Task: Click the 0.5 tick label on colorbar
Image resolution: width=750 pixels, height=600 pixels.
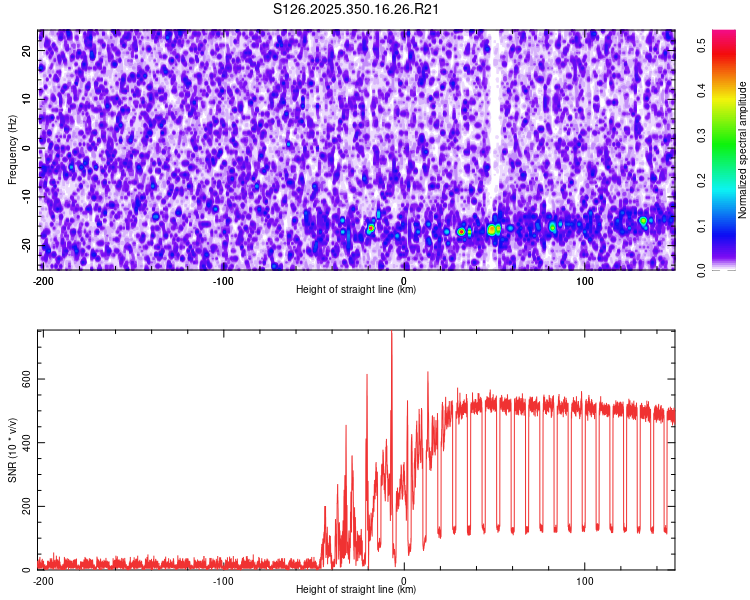Action: [702, 44]
